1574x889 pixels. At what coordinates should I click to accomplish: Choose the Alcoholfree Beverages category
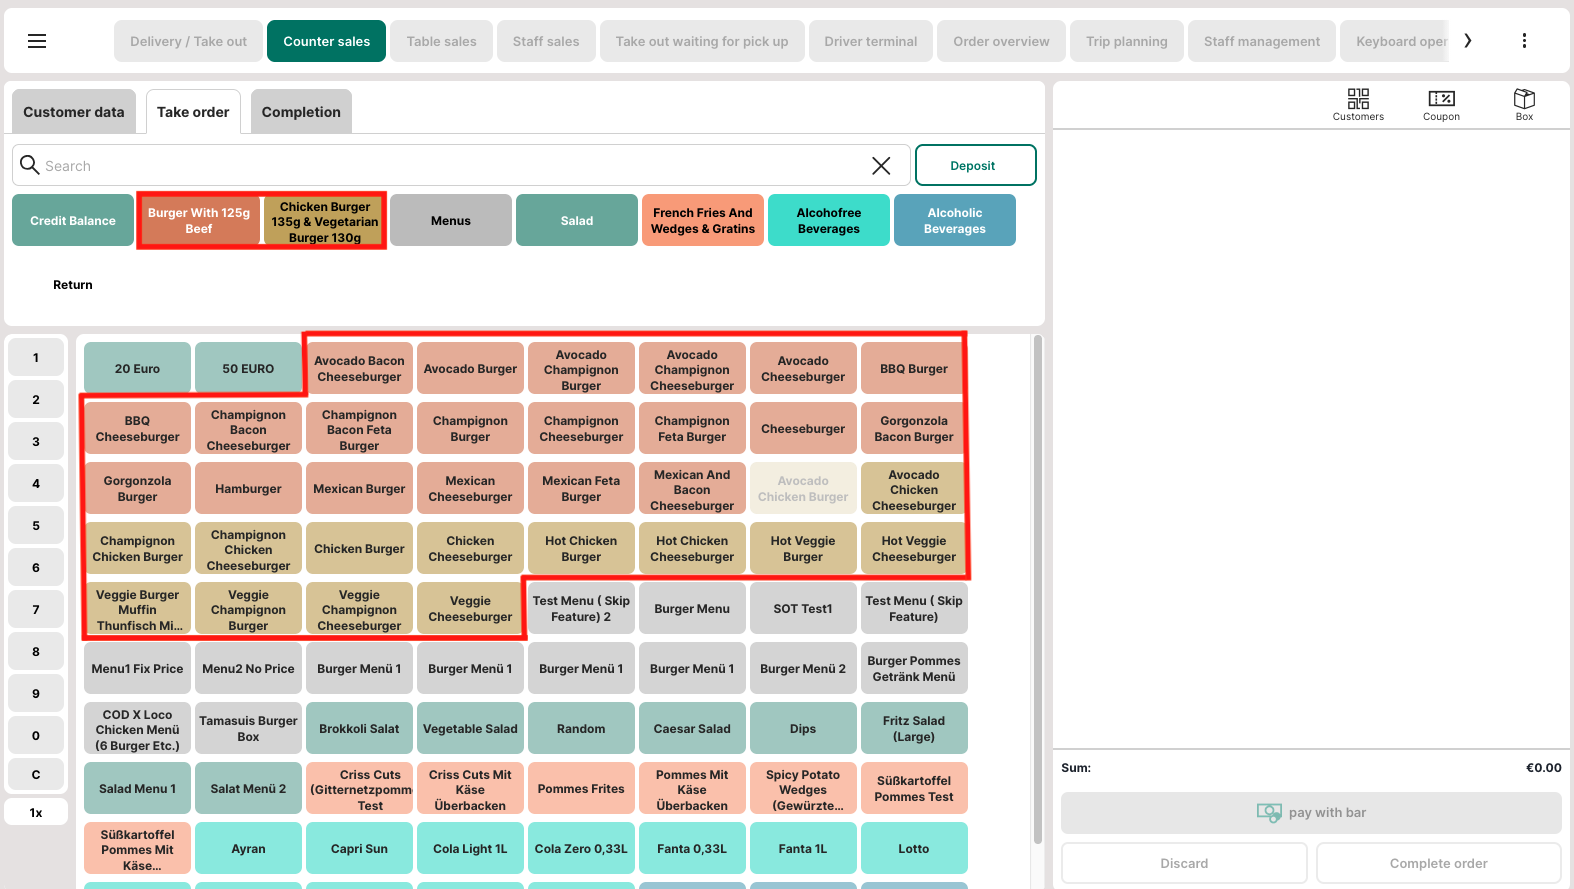tap(828, 220)
